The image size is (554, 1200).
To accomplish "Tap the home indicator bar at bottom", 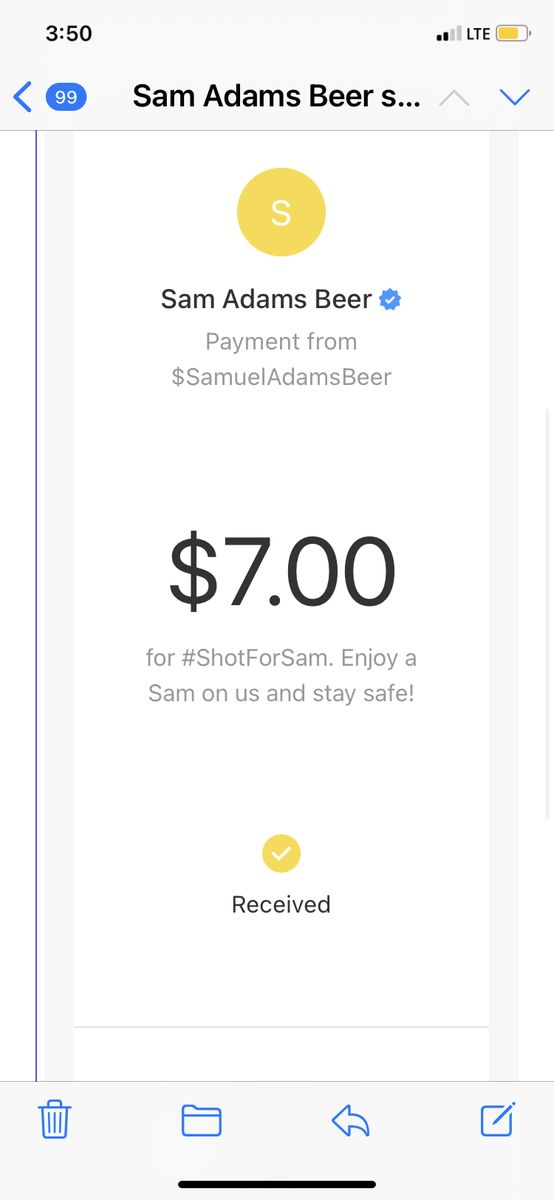I will tap(277, 1184).
